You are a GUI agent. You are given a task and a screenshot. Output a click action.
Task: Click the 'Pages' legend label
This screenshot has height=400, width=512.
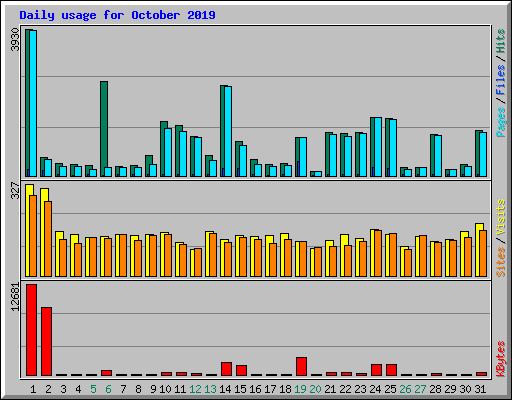pyautogui.click(x=501, y=122)
